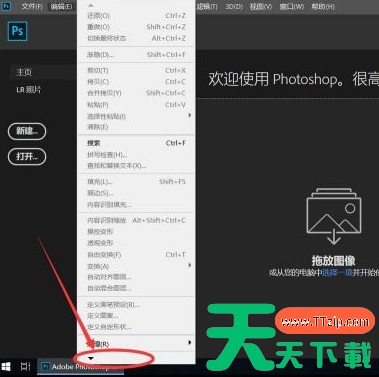The height and width of the screenshot is (377, 379).
Task: Choose 重做(O) Shift+Ctrl+Z
Action: click(136, 27)
